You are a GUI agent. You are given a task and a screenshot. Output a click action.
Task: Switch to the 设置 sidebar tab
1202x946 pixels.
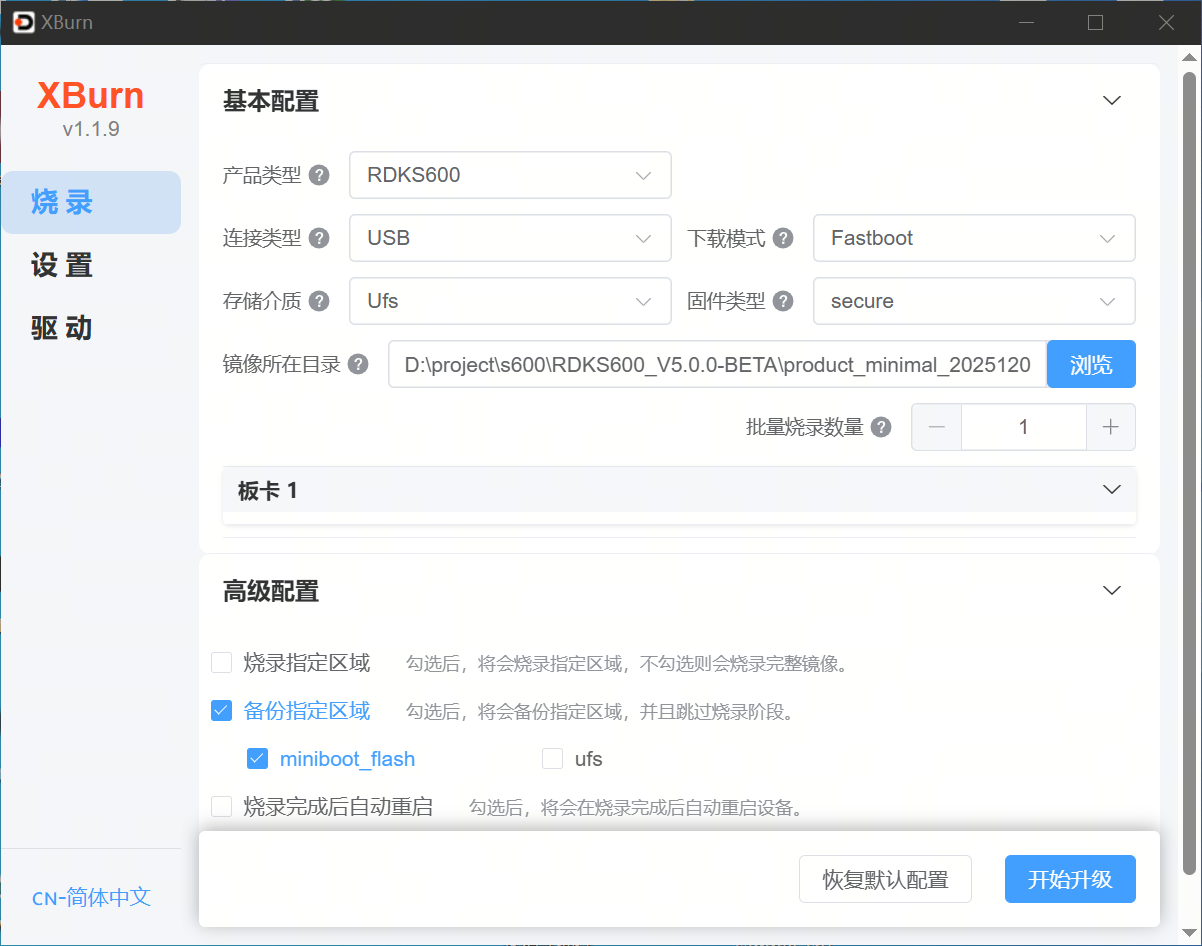(x=62, y=265)
